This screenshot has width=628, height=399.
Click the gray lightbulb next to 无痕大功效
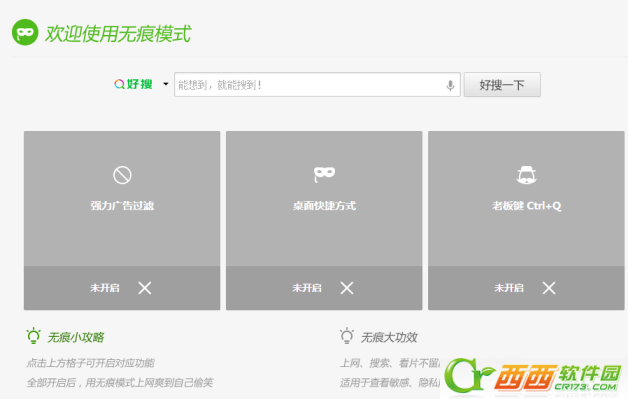pyautogui.click(x=347, y=336)
